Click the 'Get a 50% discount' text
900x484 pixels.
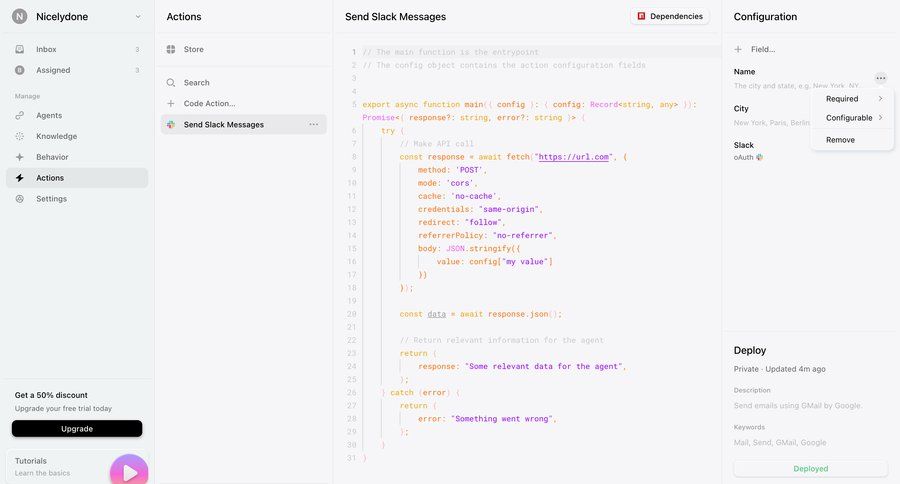click(51, 395)
